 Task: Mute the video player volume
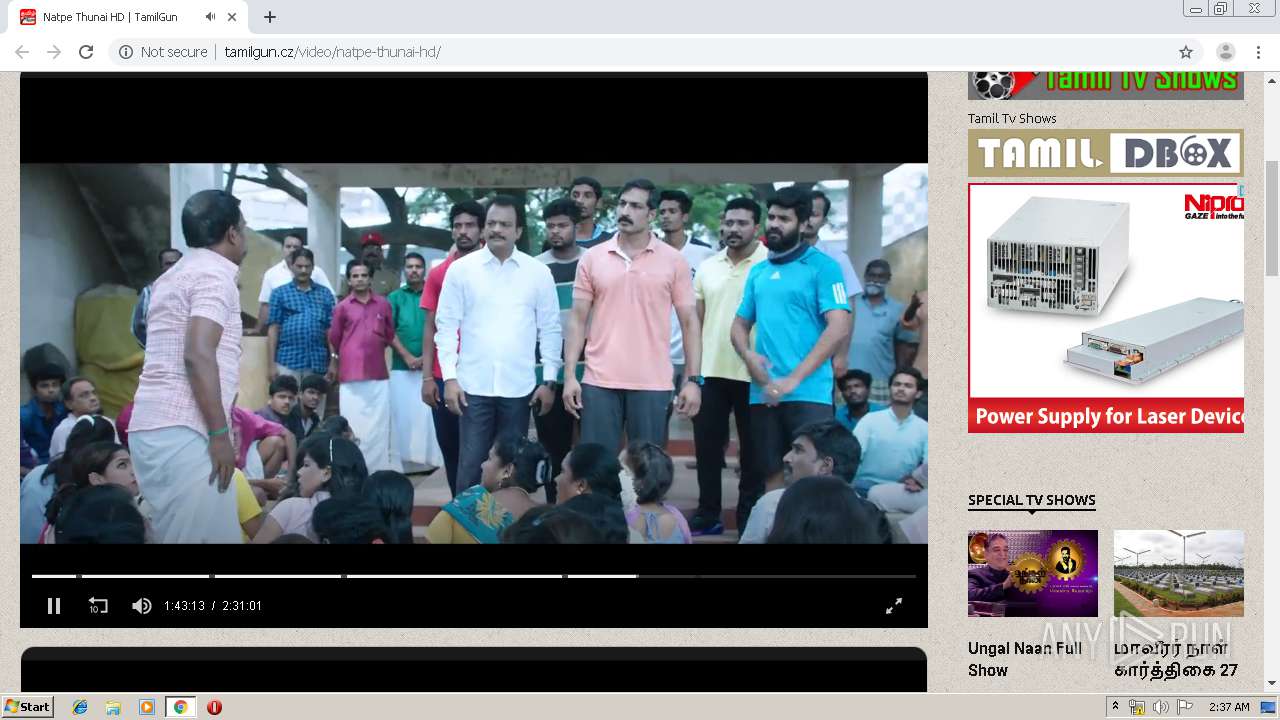pyautogui.click(x=142, y=606)
